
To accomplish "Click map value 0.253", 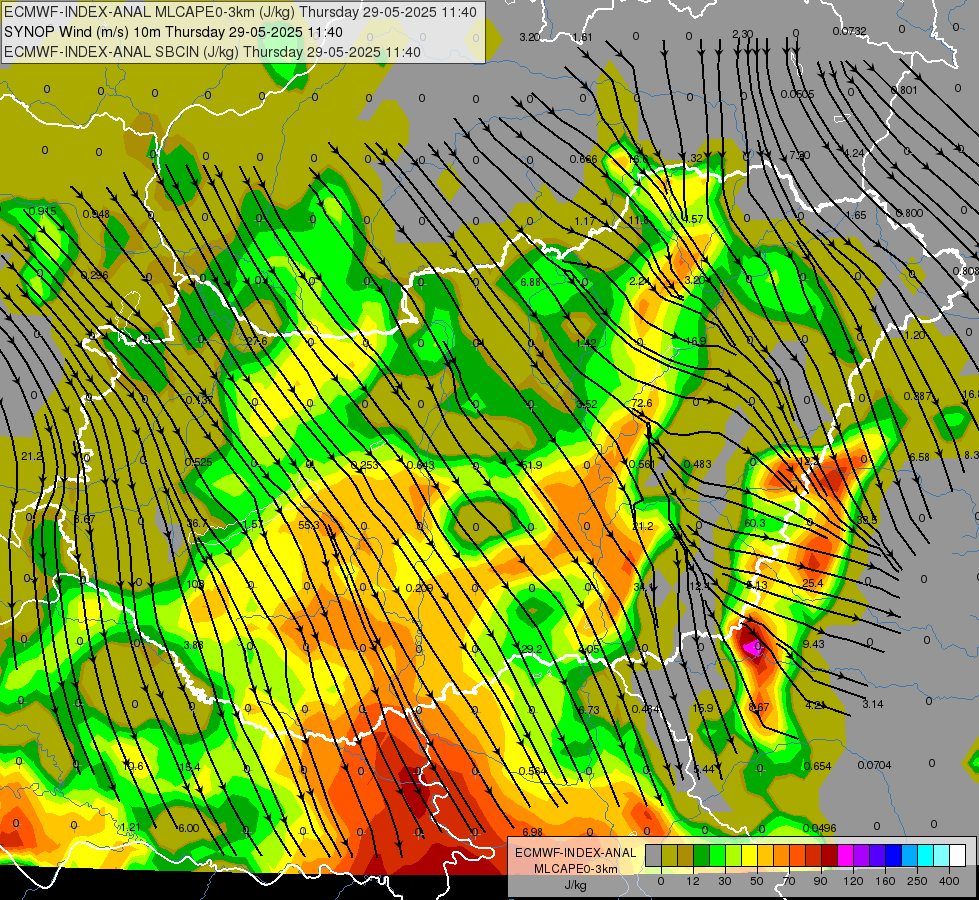I will point(364,465).
